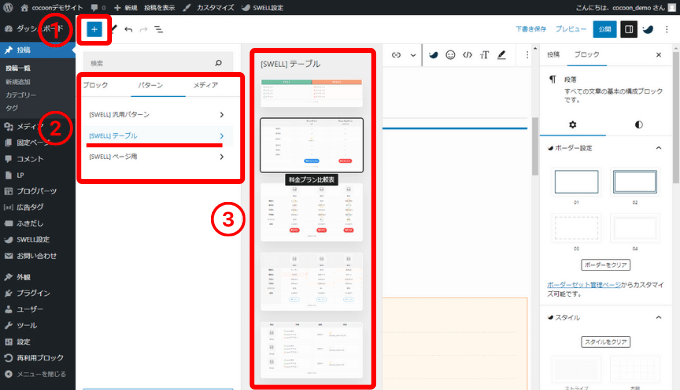Focus the block search input field
This screenshot has width=680, height=390.
coord(158,63)
